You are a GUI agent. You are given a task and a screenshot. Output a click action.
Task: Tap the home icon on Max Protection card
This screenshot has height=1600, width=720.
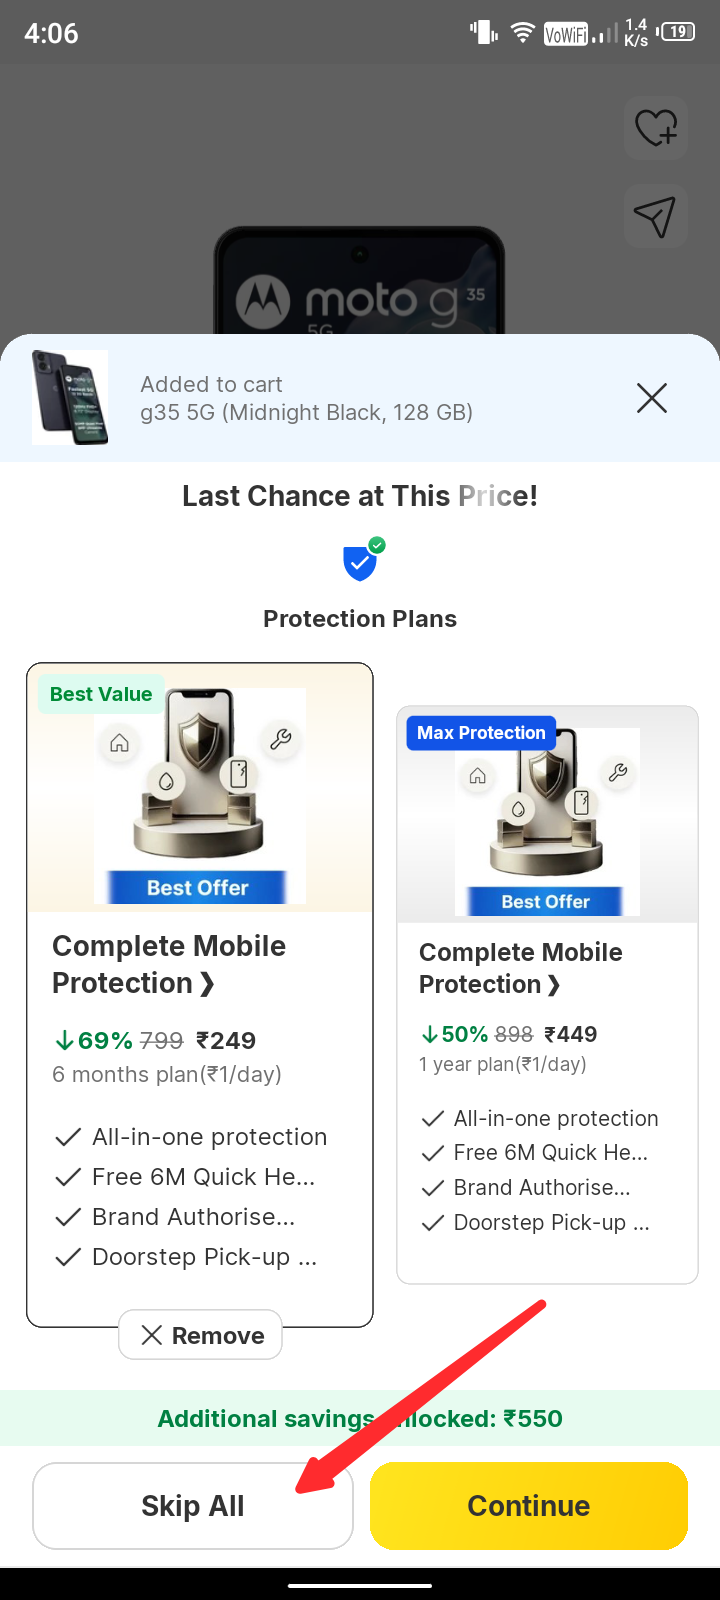click(x=478, y=776)
